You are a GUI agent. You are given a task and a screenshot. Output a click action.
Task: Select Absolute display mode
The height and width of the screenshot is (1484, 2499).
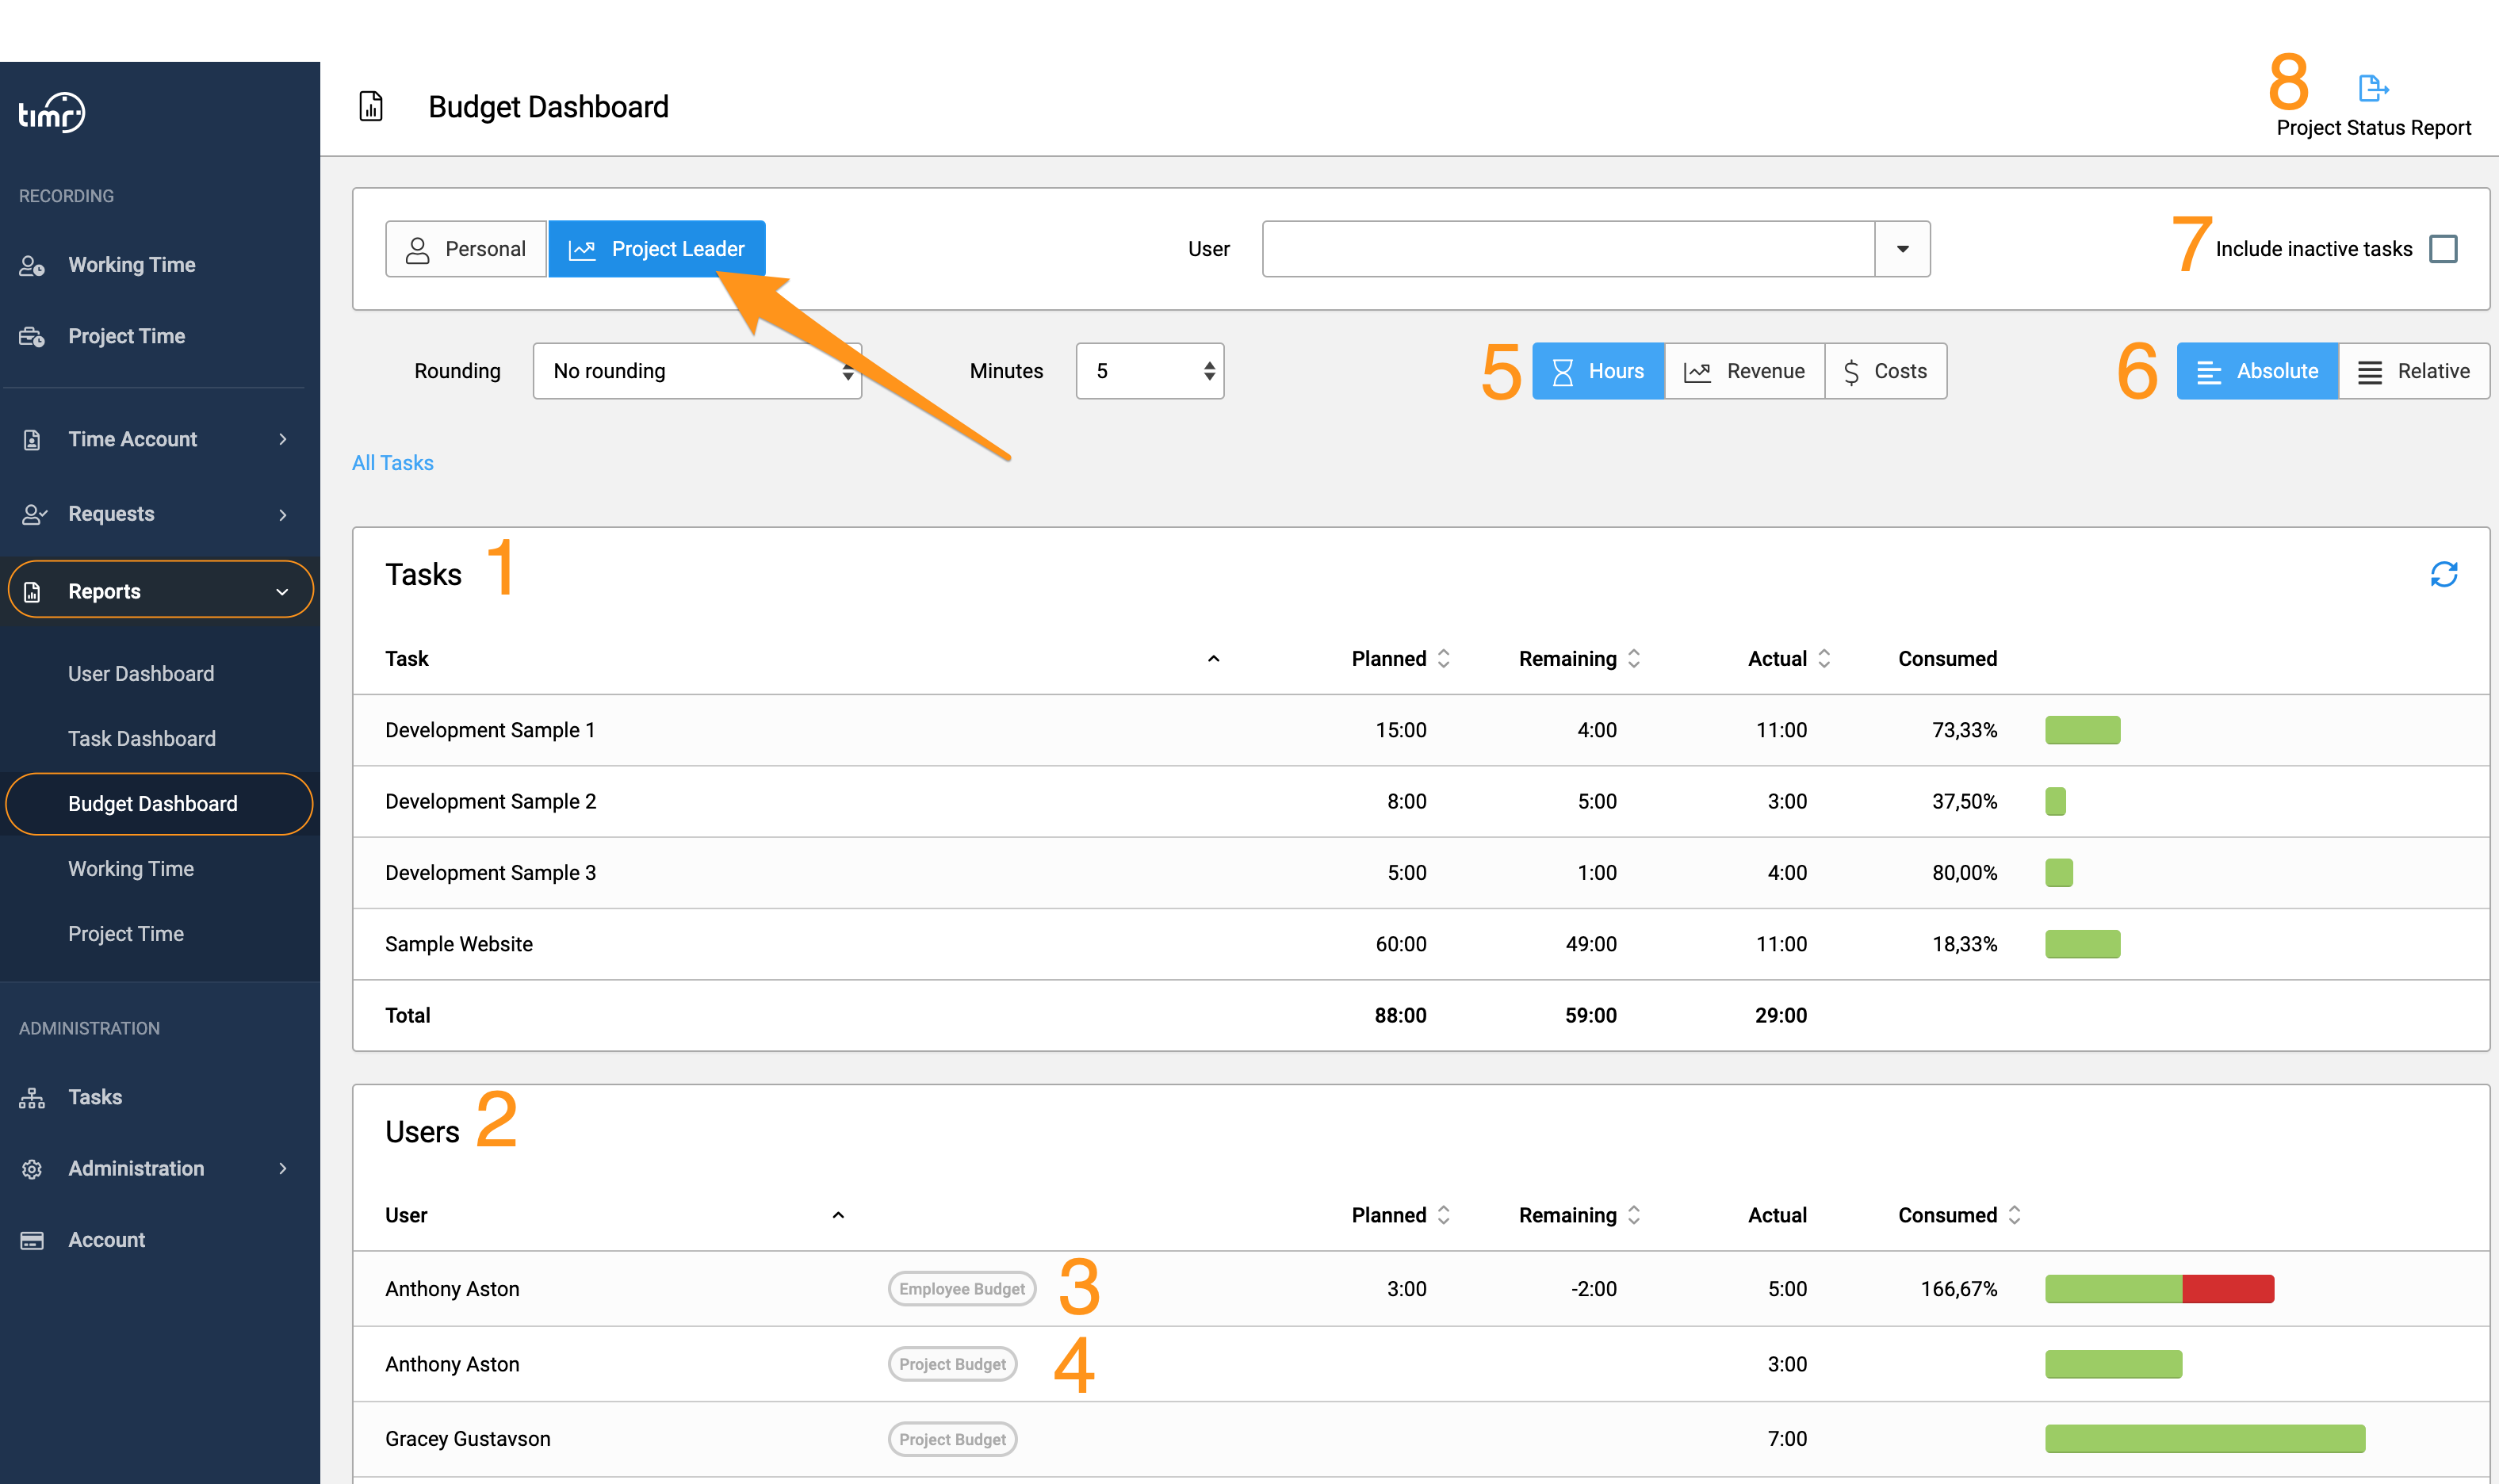tap(2258, 371)
